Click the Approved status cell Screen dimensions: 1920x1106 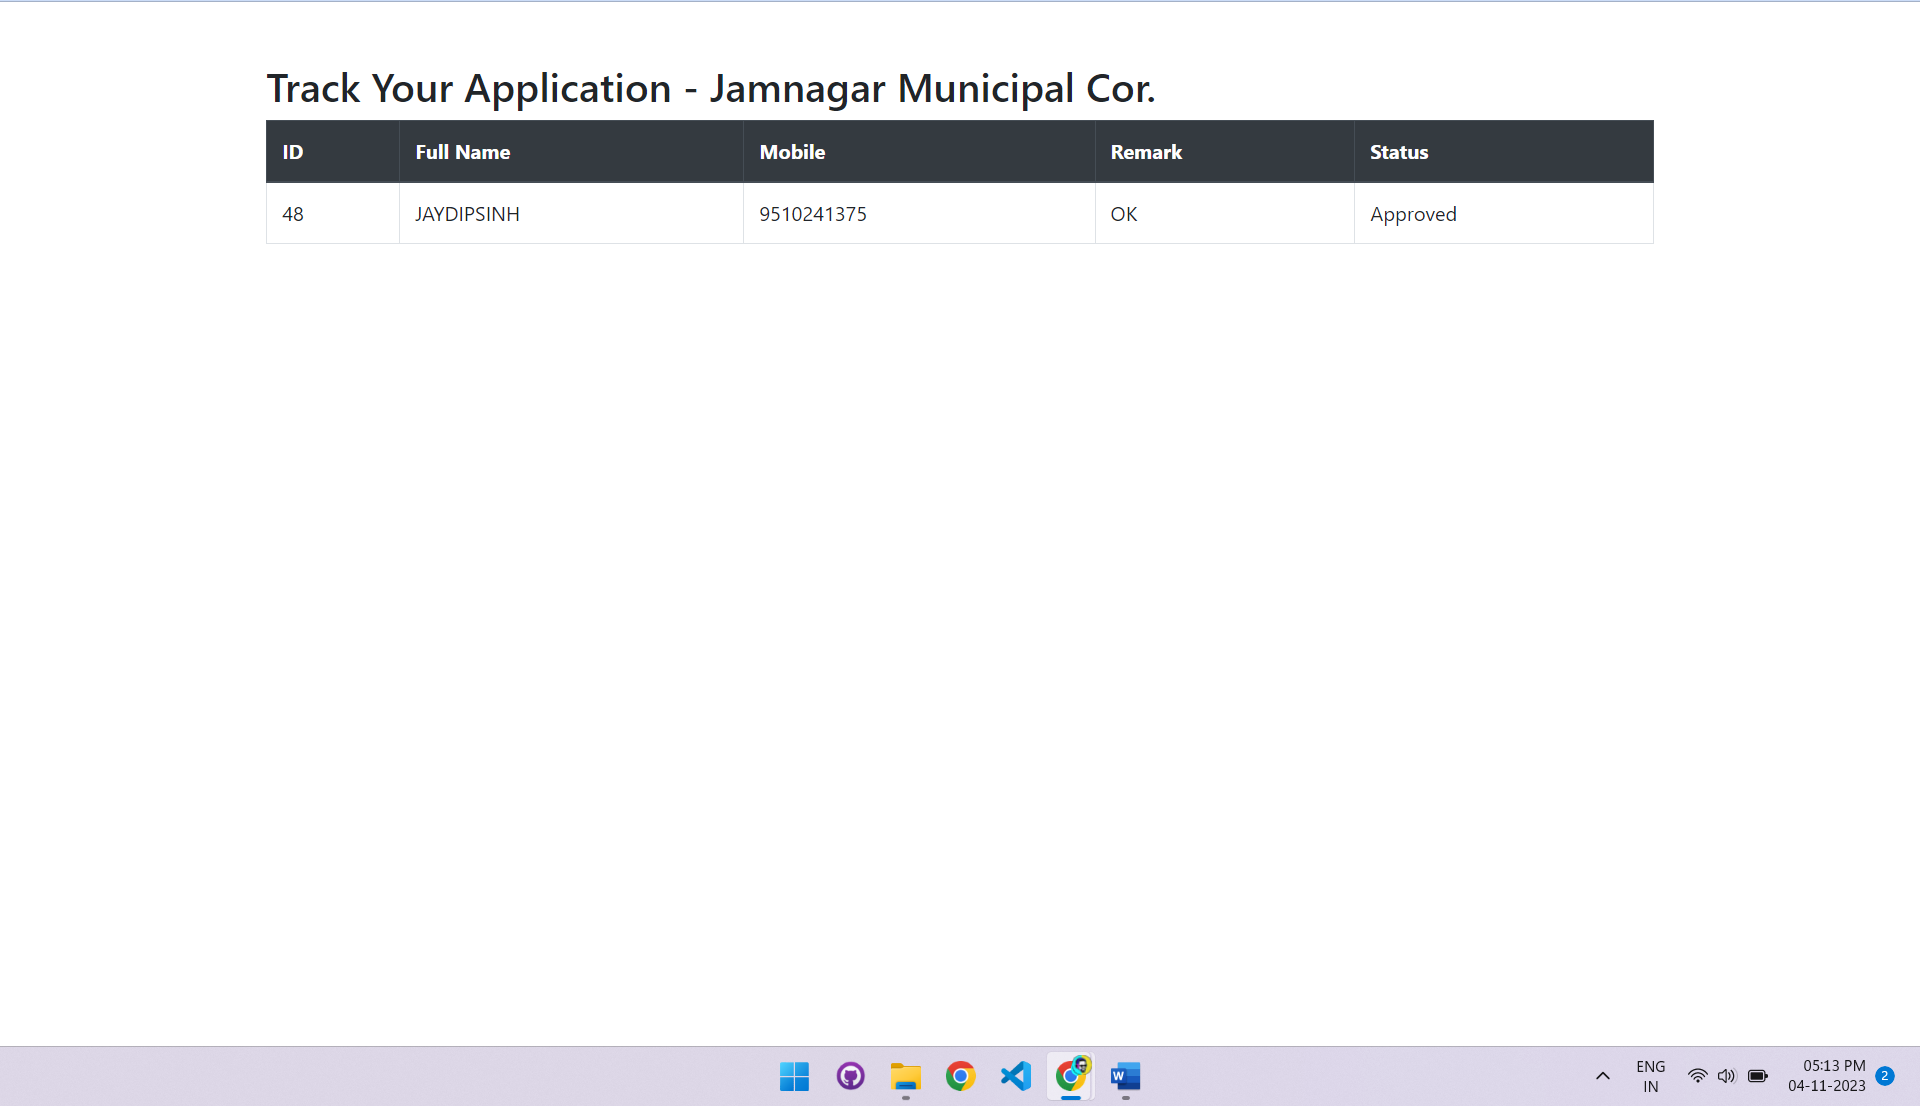click(x=1413, y=214)
